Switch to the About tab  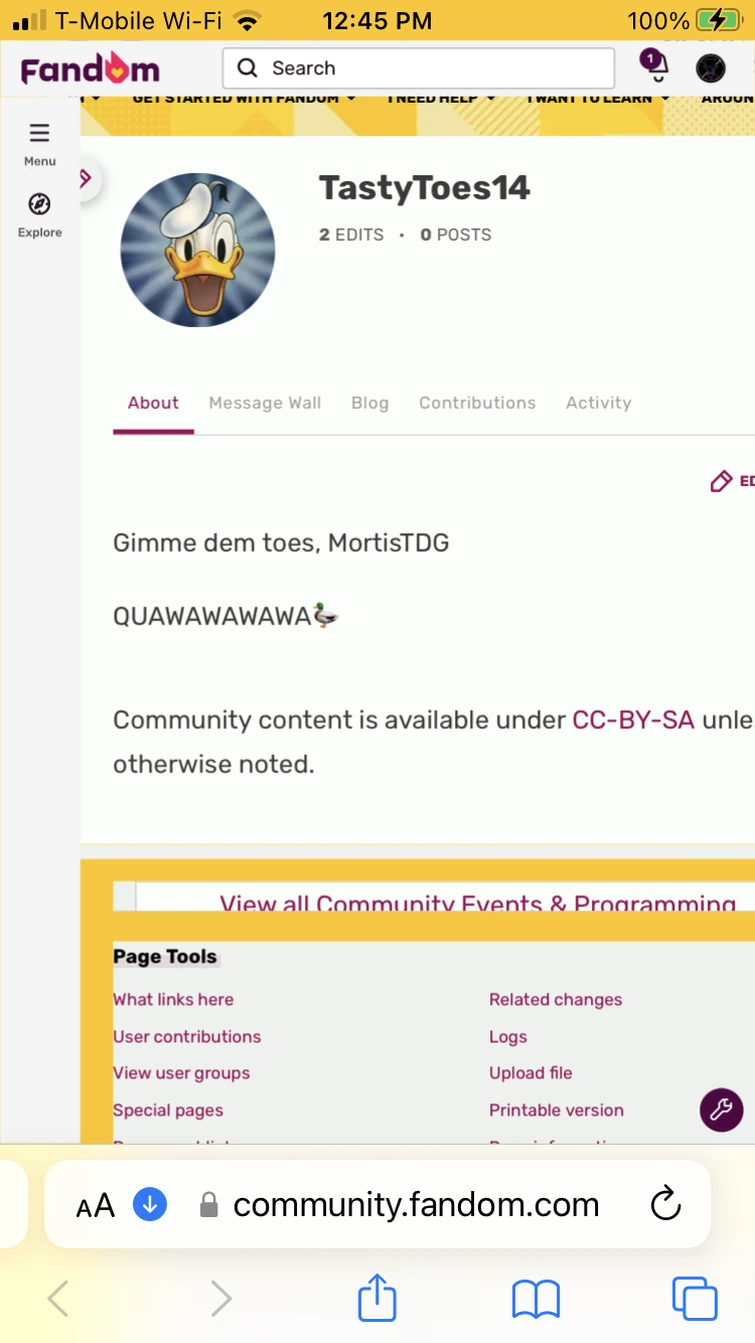(x=153, y=403)
